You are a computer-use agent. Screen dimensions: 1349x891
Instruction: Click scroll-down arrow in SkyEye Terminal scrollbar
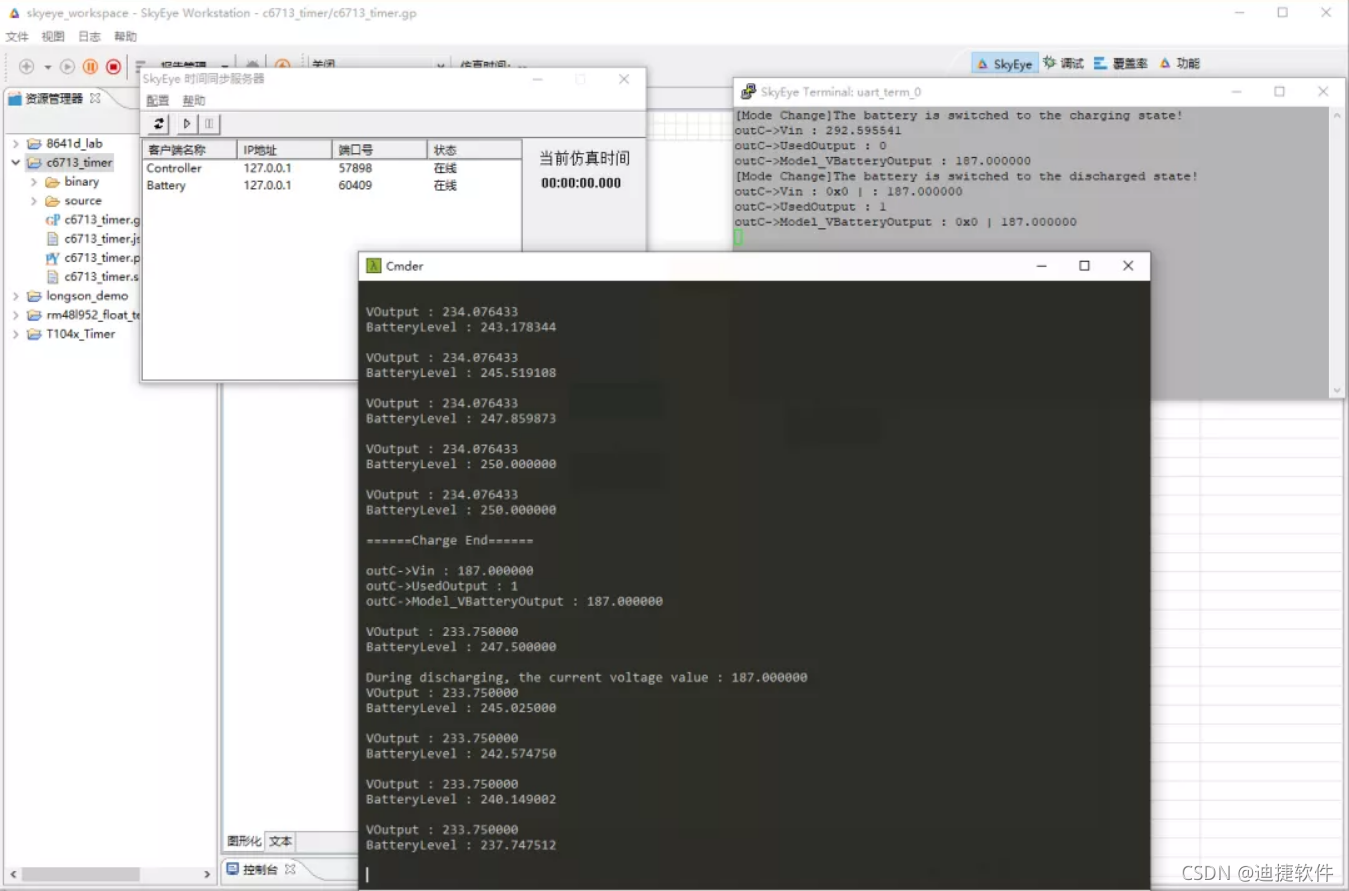pos(1337,390)
